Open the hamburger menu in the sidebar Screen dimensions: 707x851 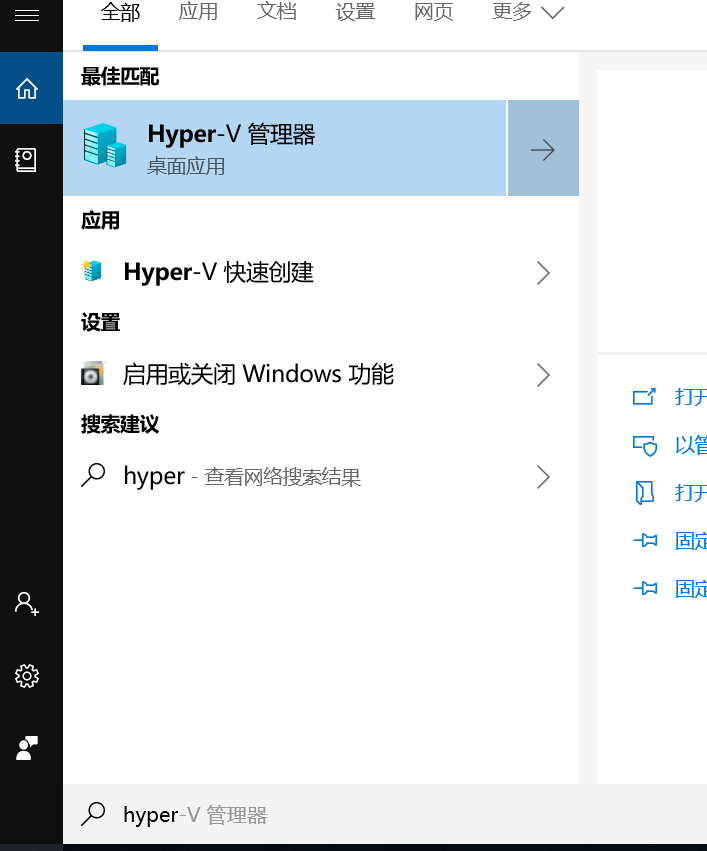tap(27, 16)
